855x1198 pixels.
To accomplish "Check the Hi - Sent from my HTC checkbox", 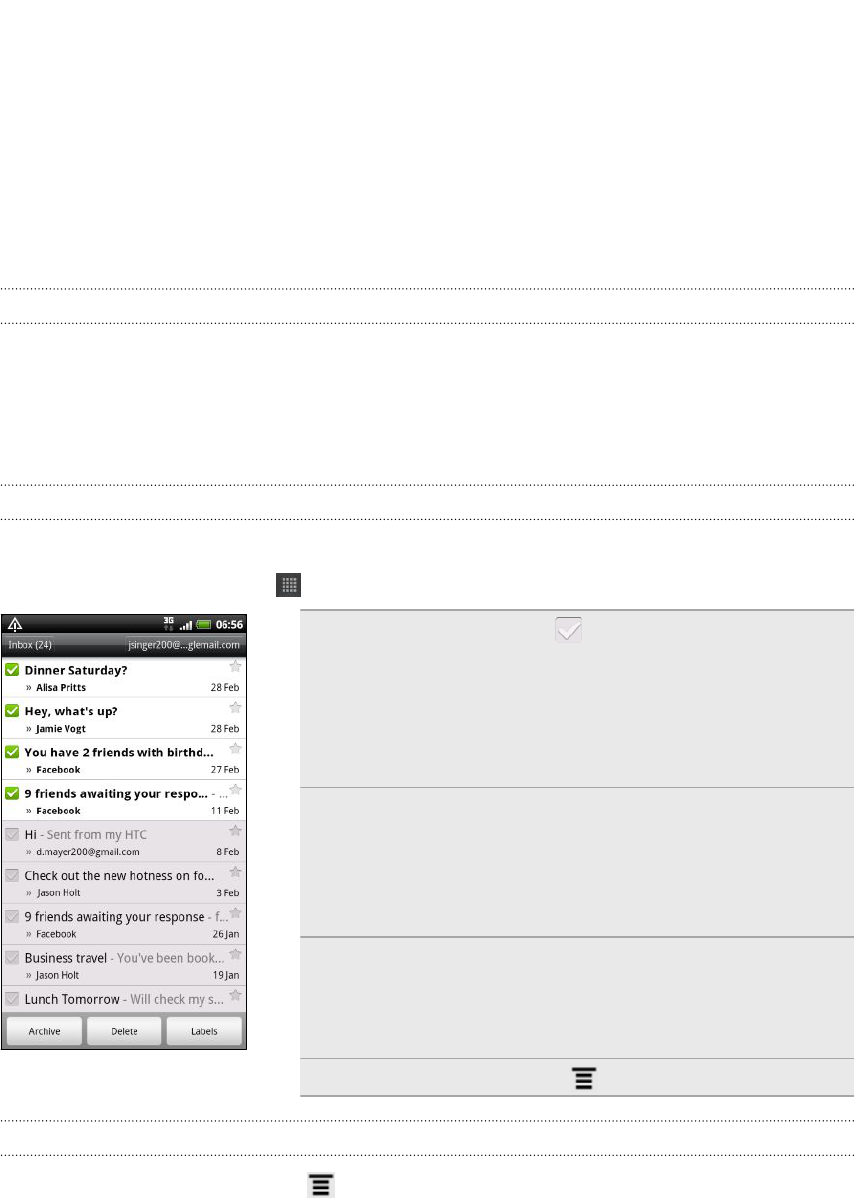I will coord(12,834).
